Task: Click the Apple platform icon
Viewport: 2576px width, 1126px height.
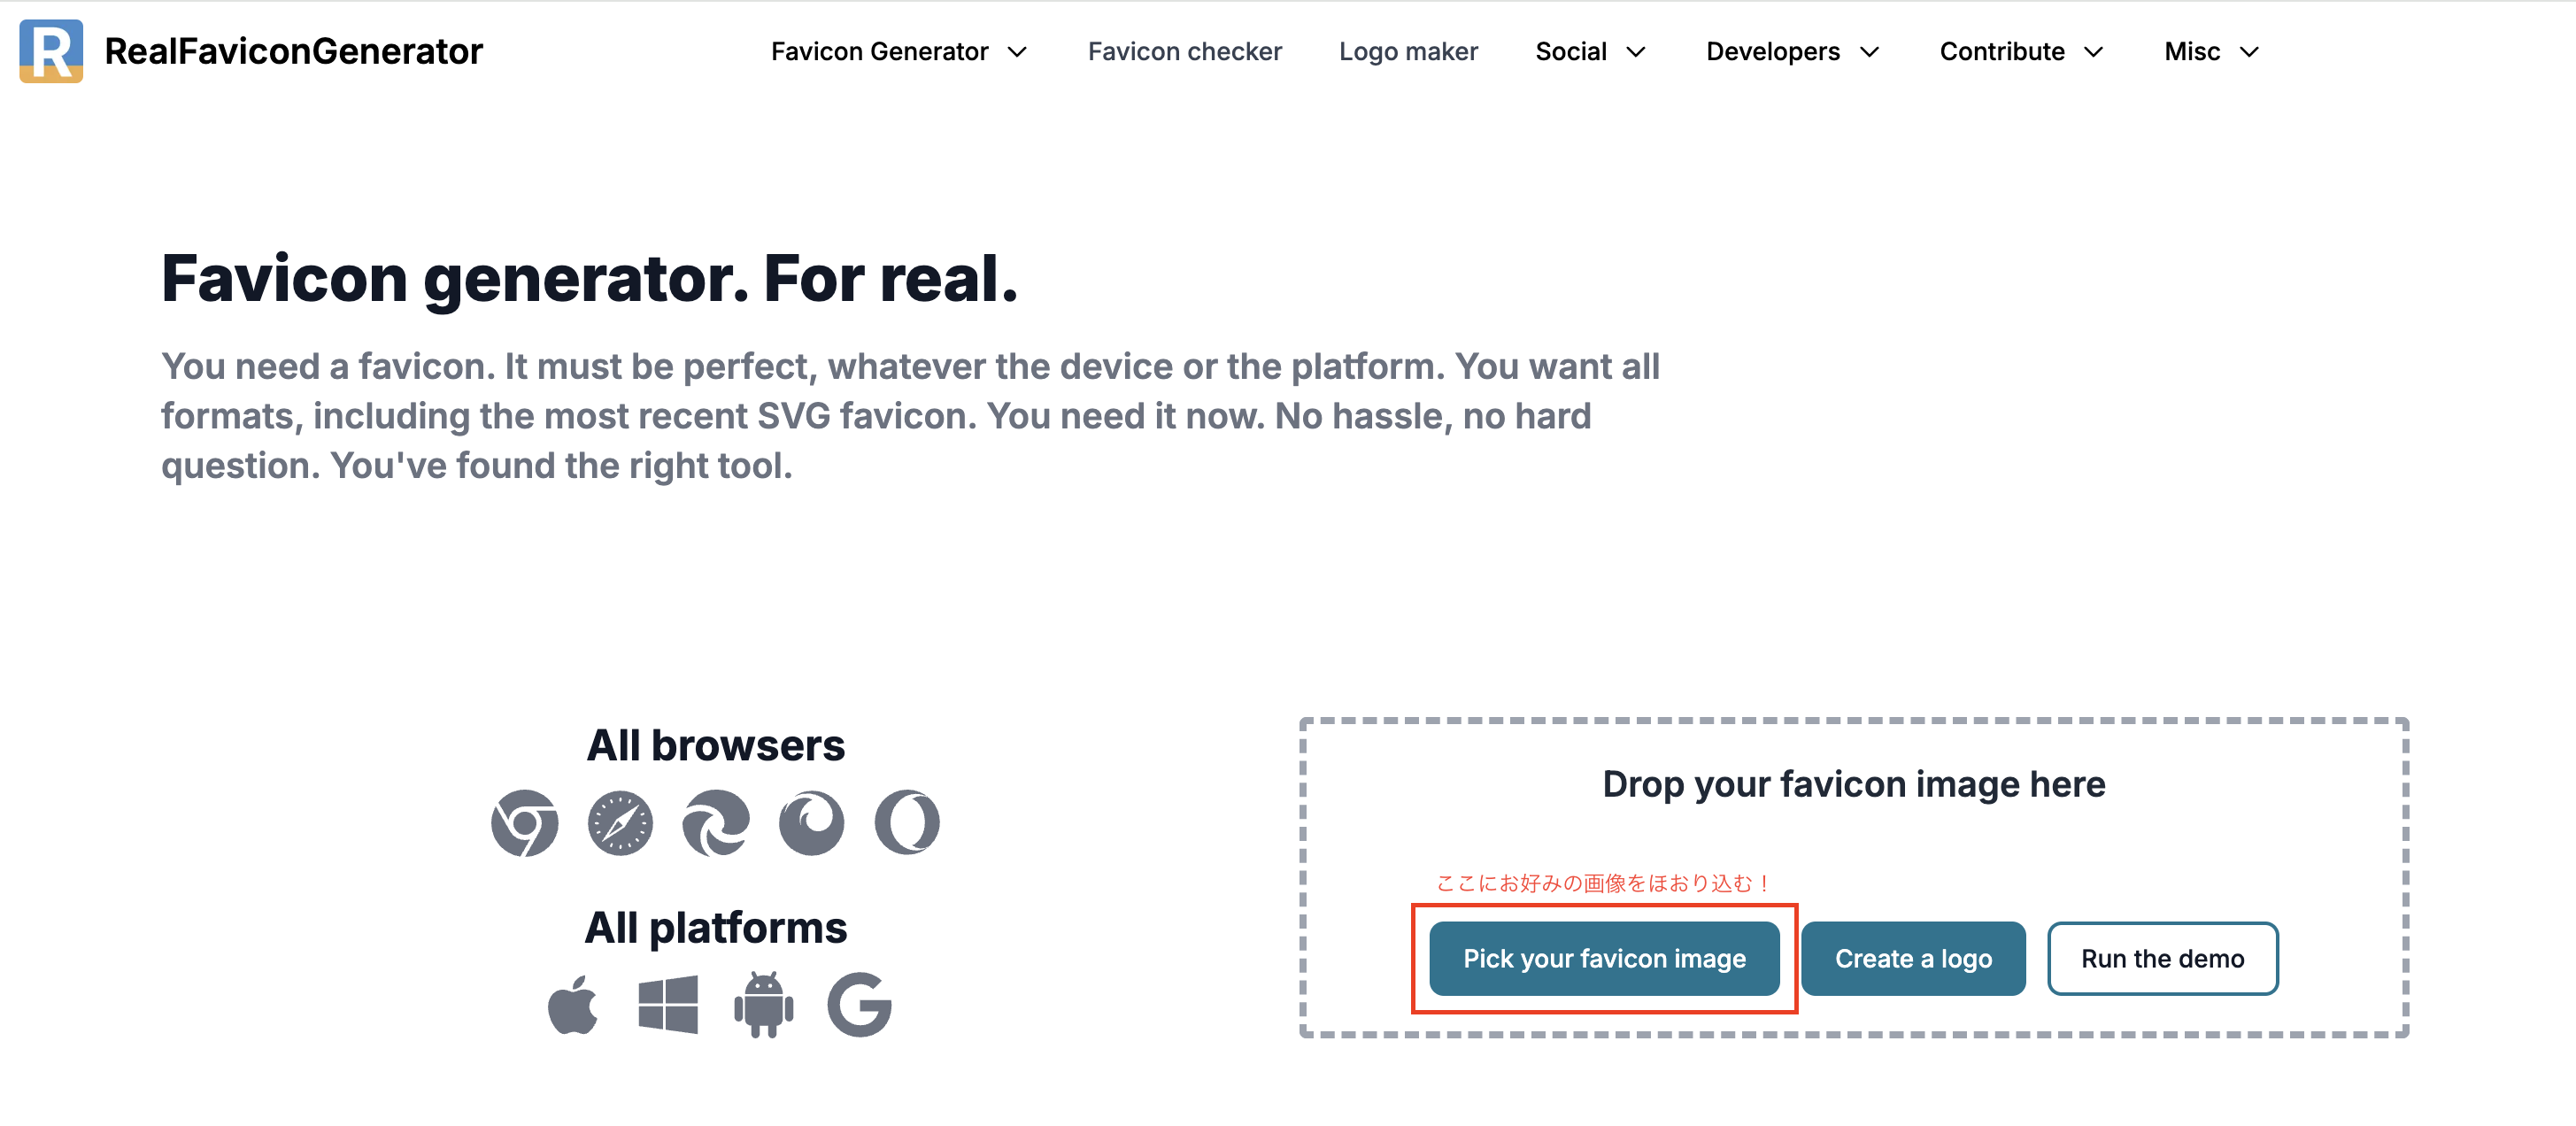Action: (x=573, y=1004)
